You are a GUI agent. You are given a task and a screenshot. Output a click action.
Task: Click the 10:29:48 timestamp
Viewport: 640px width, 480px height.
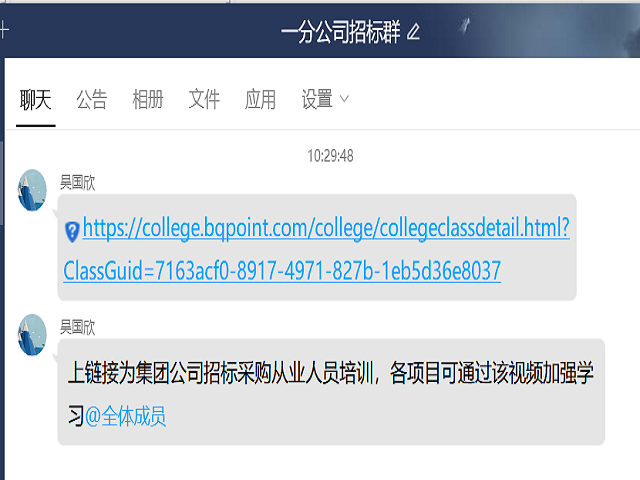330,156
